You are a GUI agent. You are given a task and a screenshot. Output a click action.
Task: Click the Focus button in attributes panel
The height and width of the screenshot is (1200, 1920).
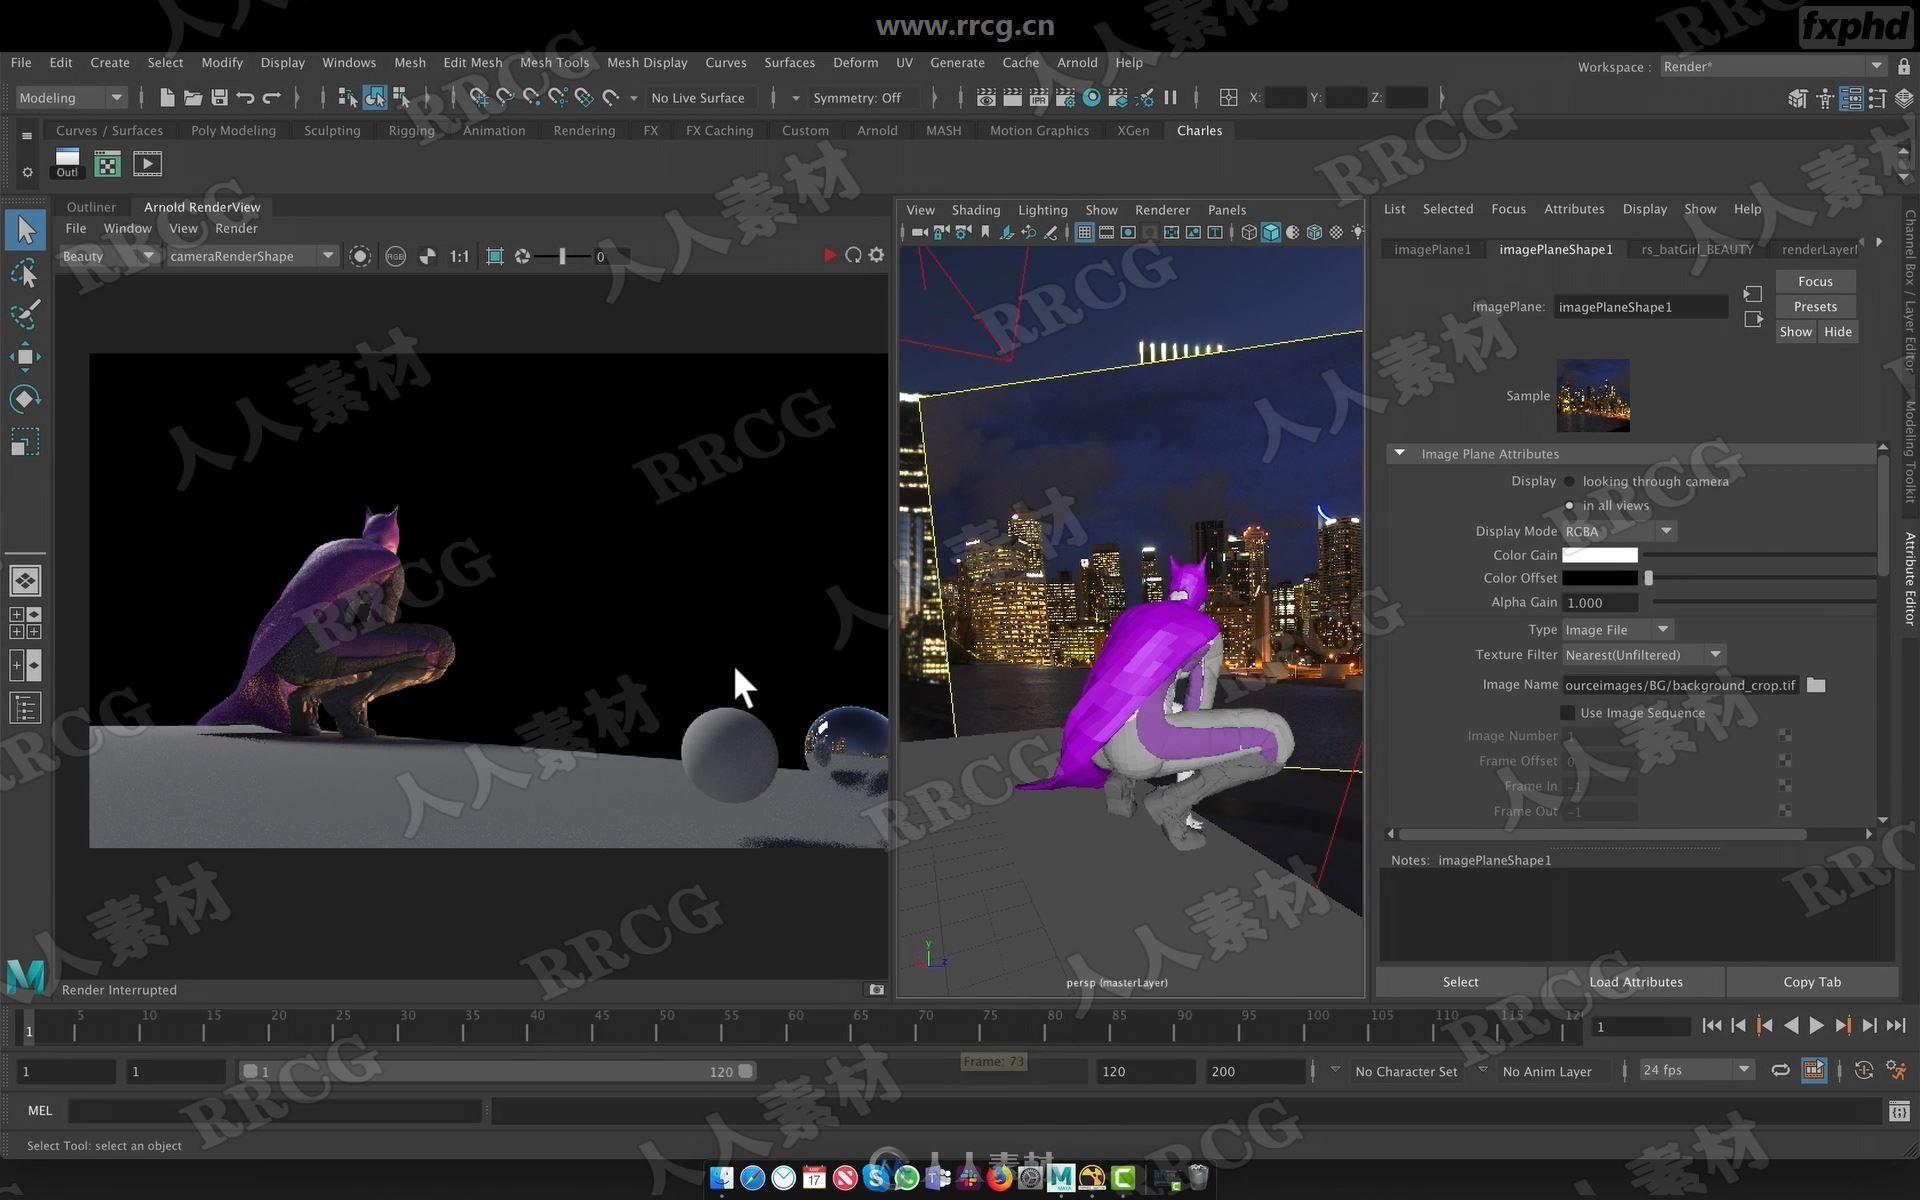pyautogui.click(x=1815, y=281)
